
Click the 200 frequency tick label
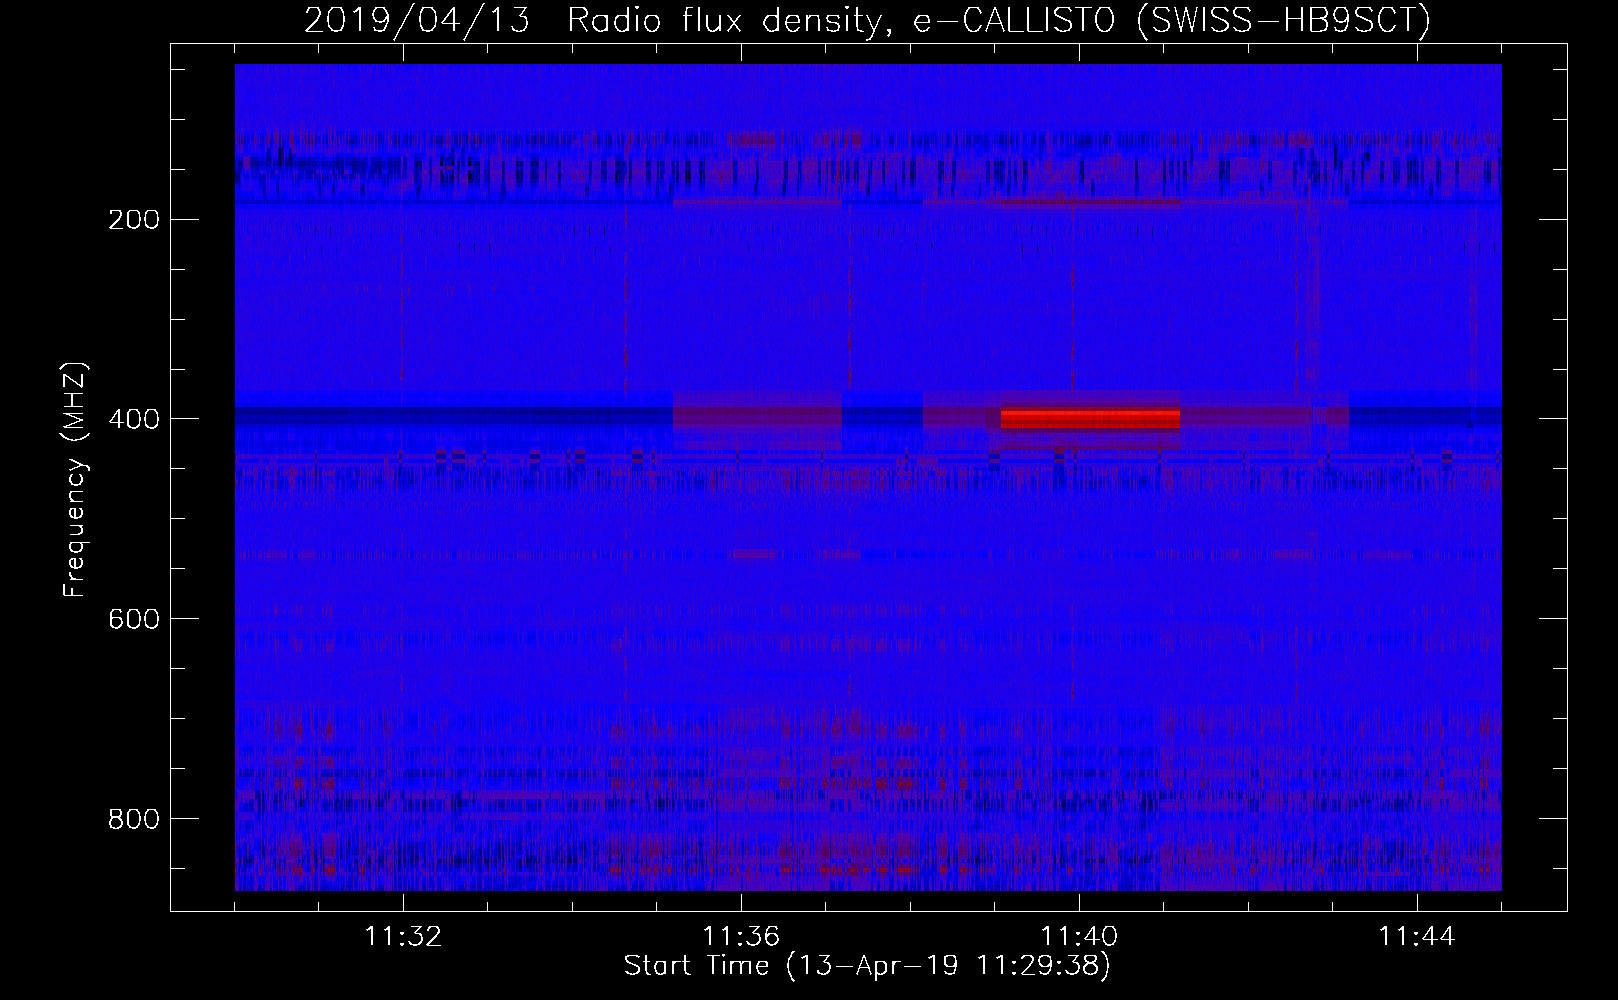coord(133,219)
